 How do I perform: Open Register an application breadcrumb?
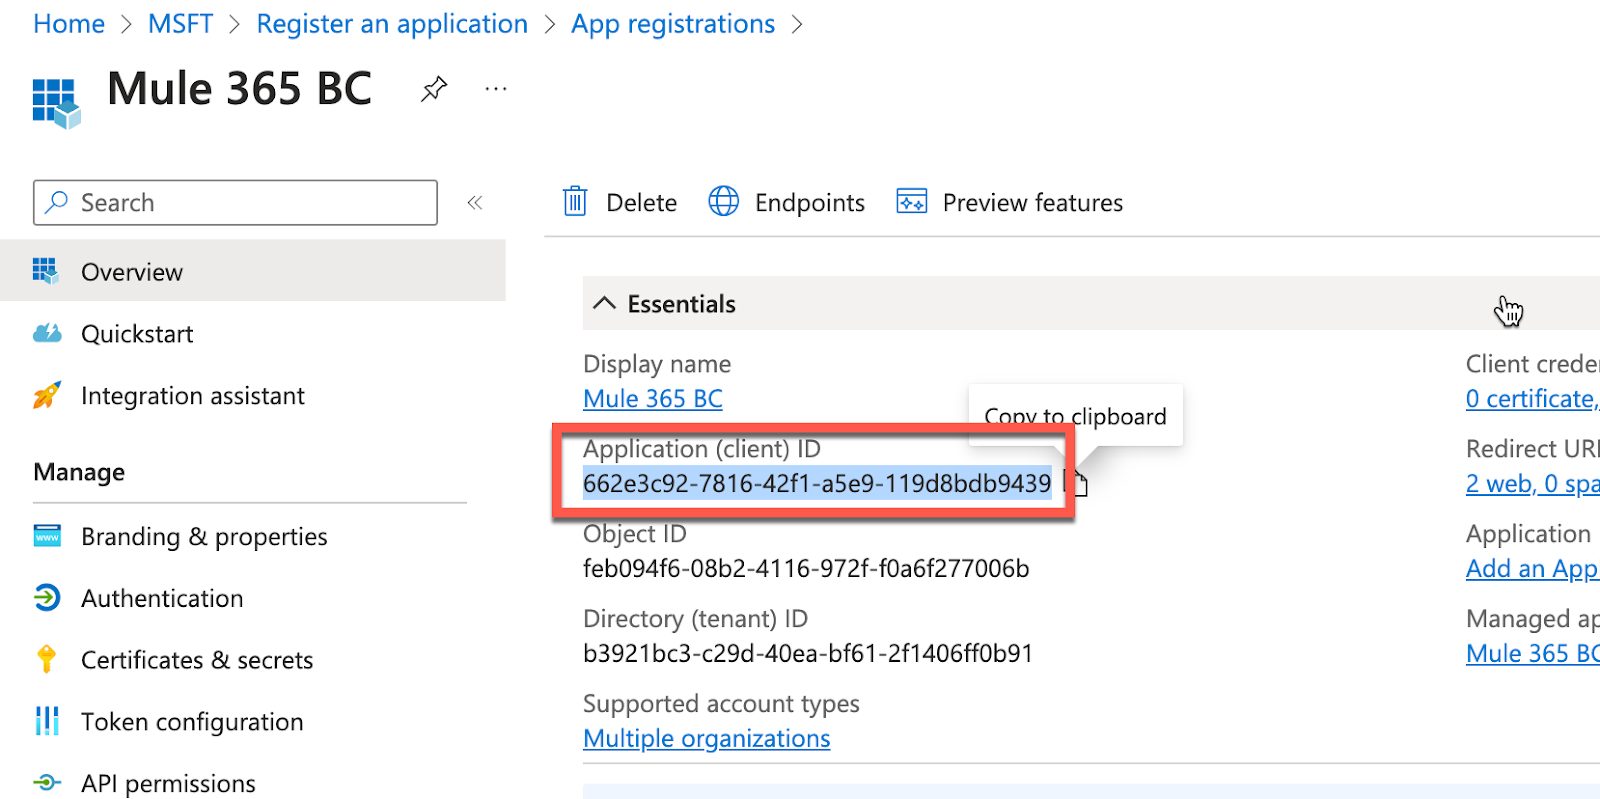click(392, 24)
